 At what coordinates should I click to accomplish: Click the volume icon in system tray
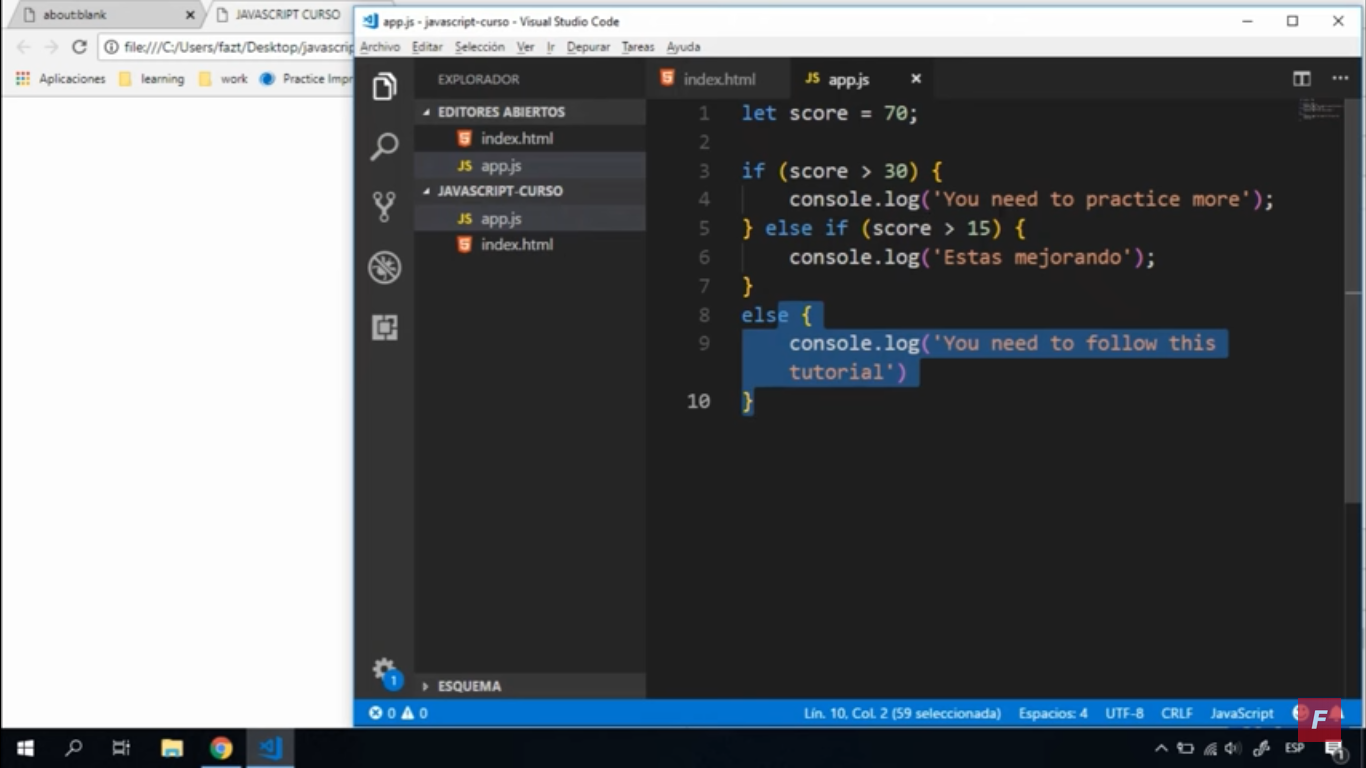(x=1233, y=748)
